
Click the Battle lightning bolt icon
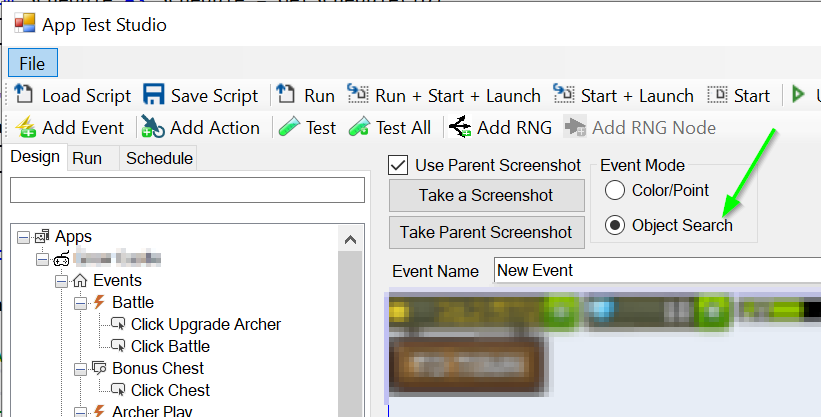(99, 302)
